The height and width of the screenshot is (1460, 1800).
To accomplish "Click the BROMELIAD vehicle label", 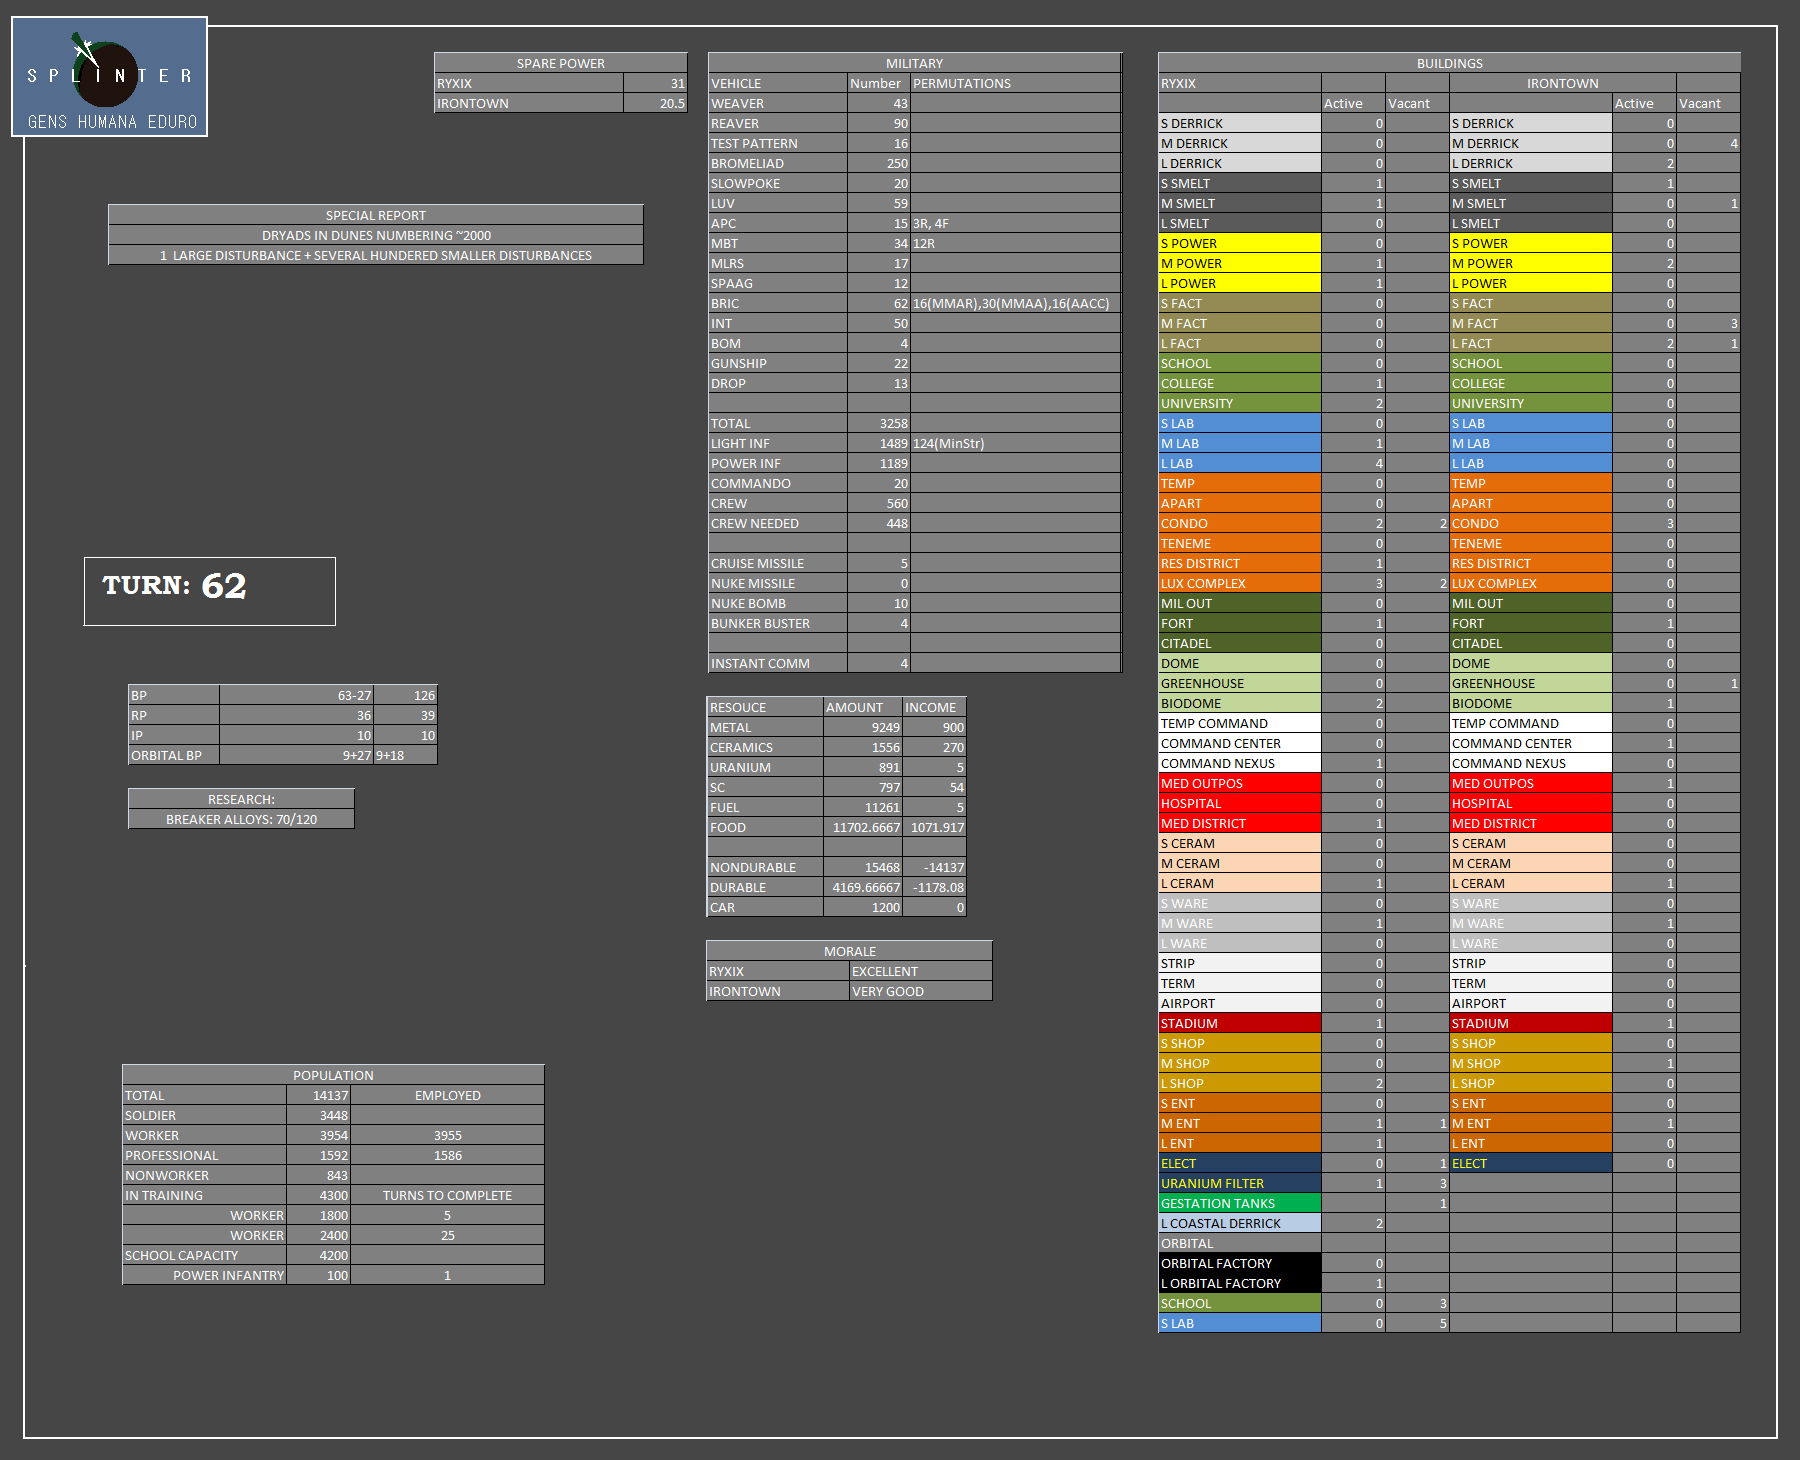I will [777, 163].
